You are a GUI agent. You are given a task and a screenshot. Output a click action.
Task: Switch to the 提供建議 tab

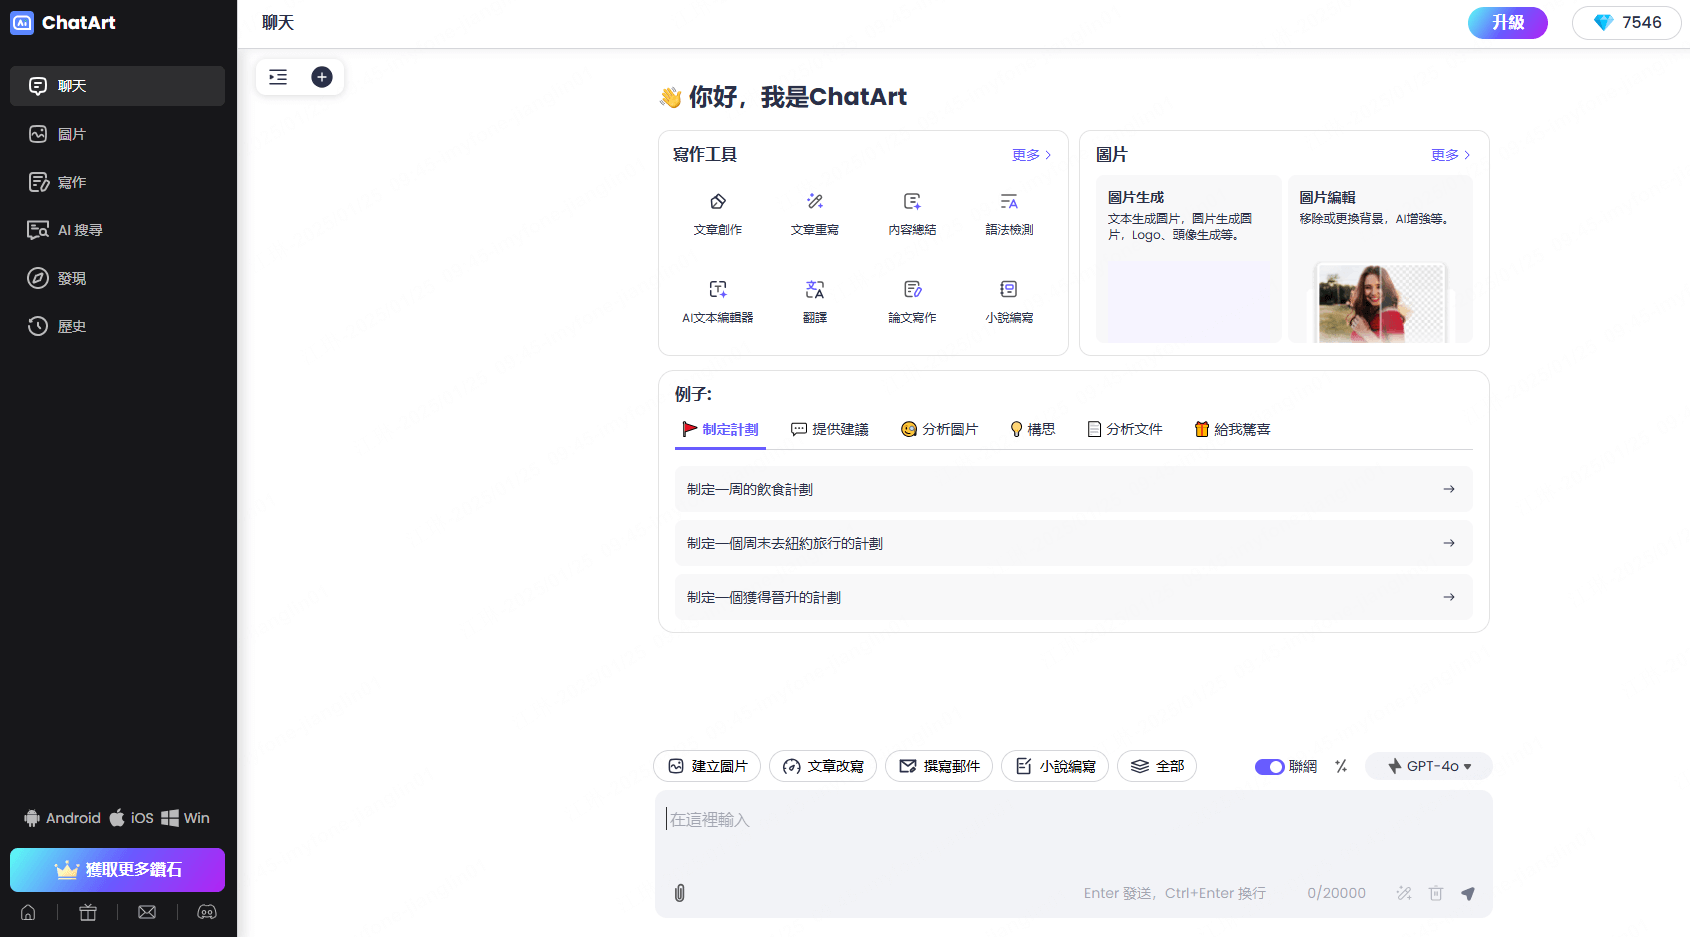pos(829,429)
